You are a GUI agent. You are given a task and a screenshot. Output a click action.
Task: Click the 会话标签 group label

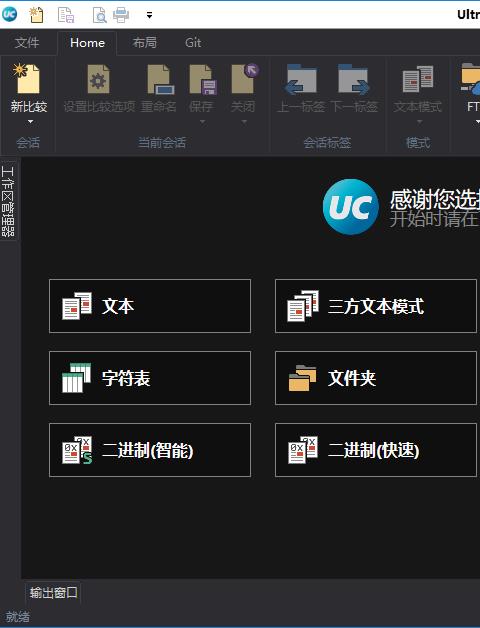(x=327, y=143)
